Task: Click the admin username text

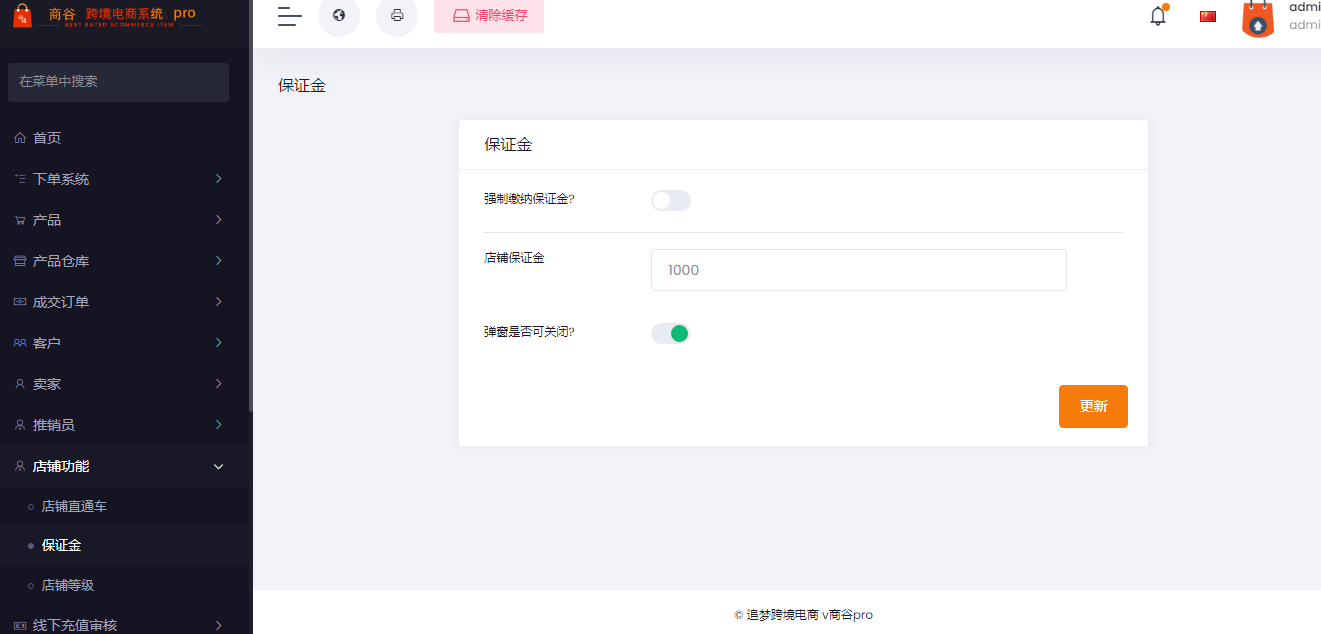Action: [x=1305, y=7]
